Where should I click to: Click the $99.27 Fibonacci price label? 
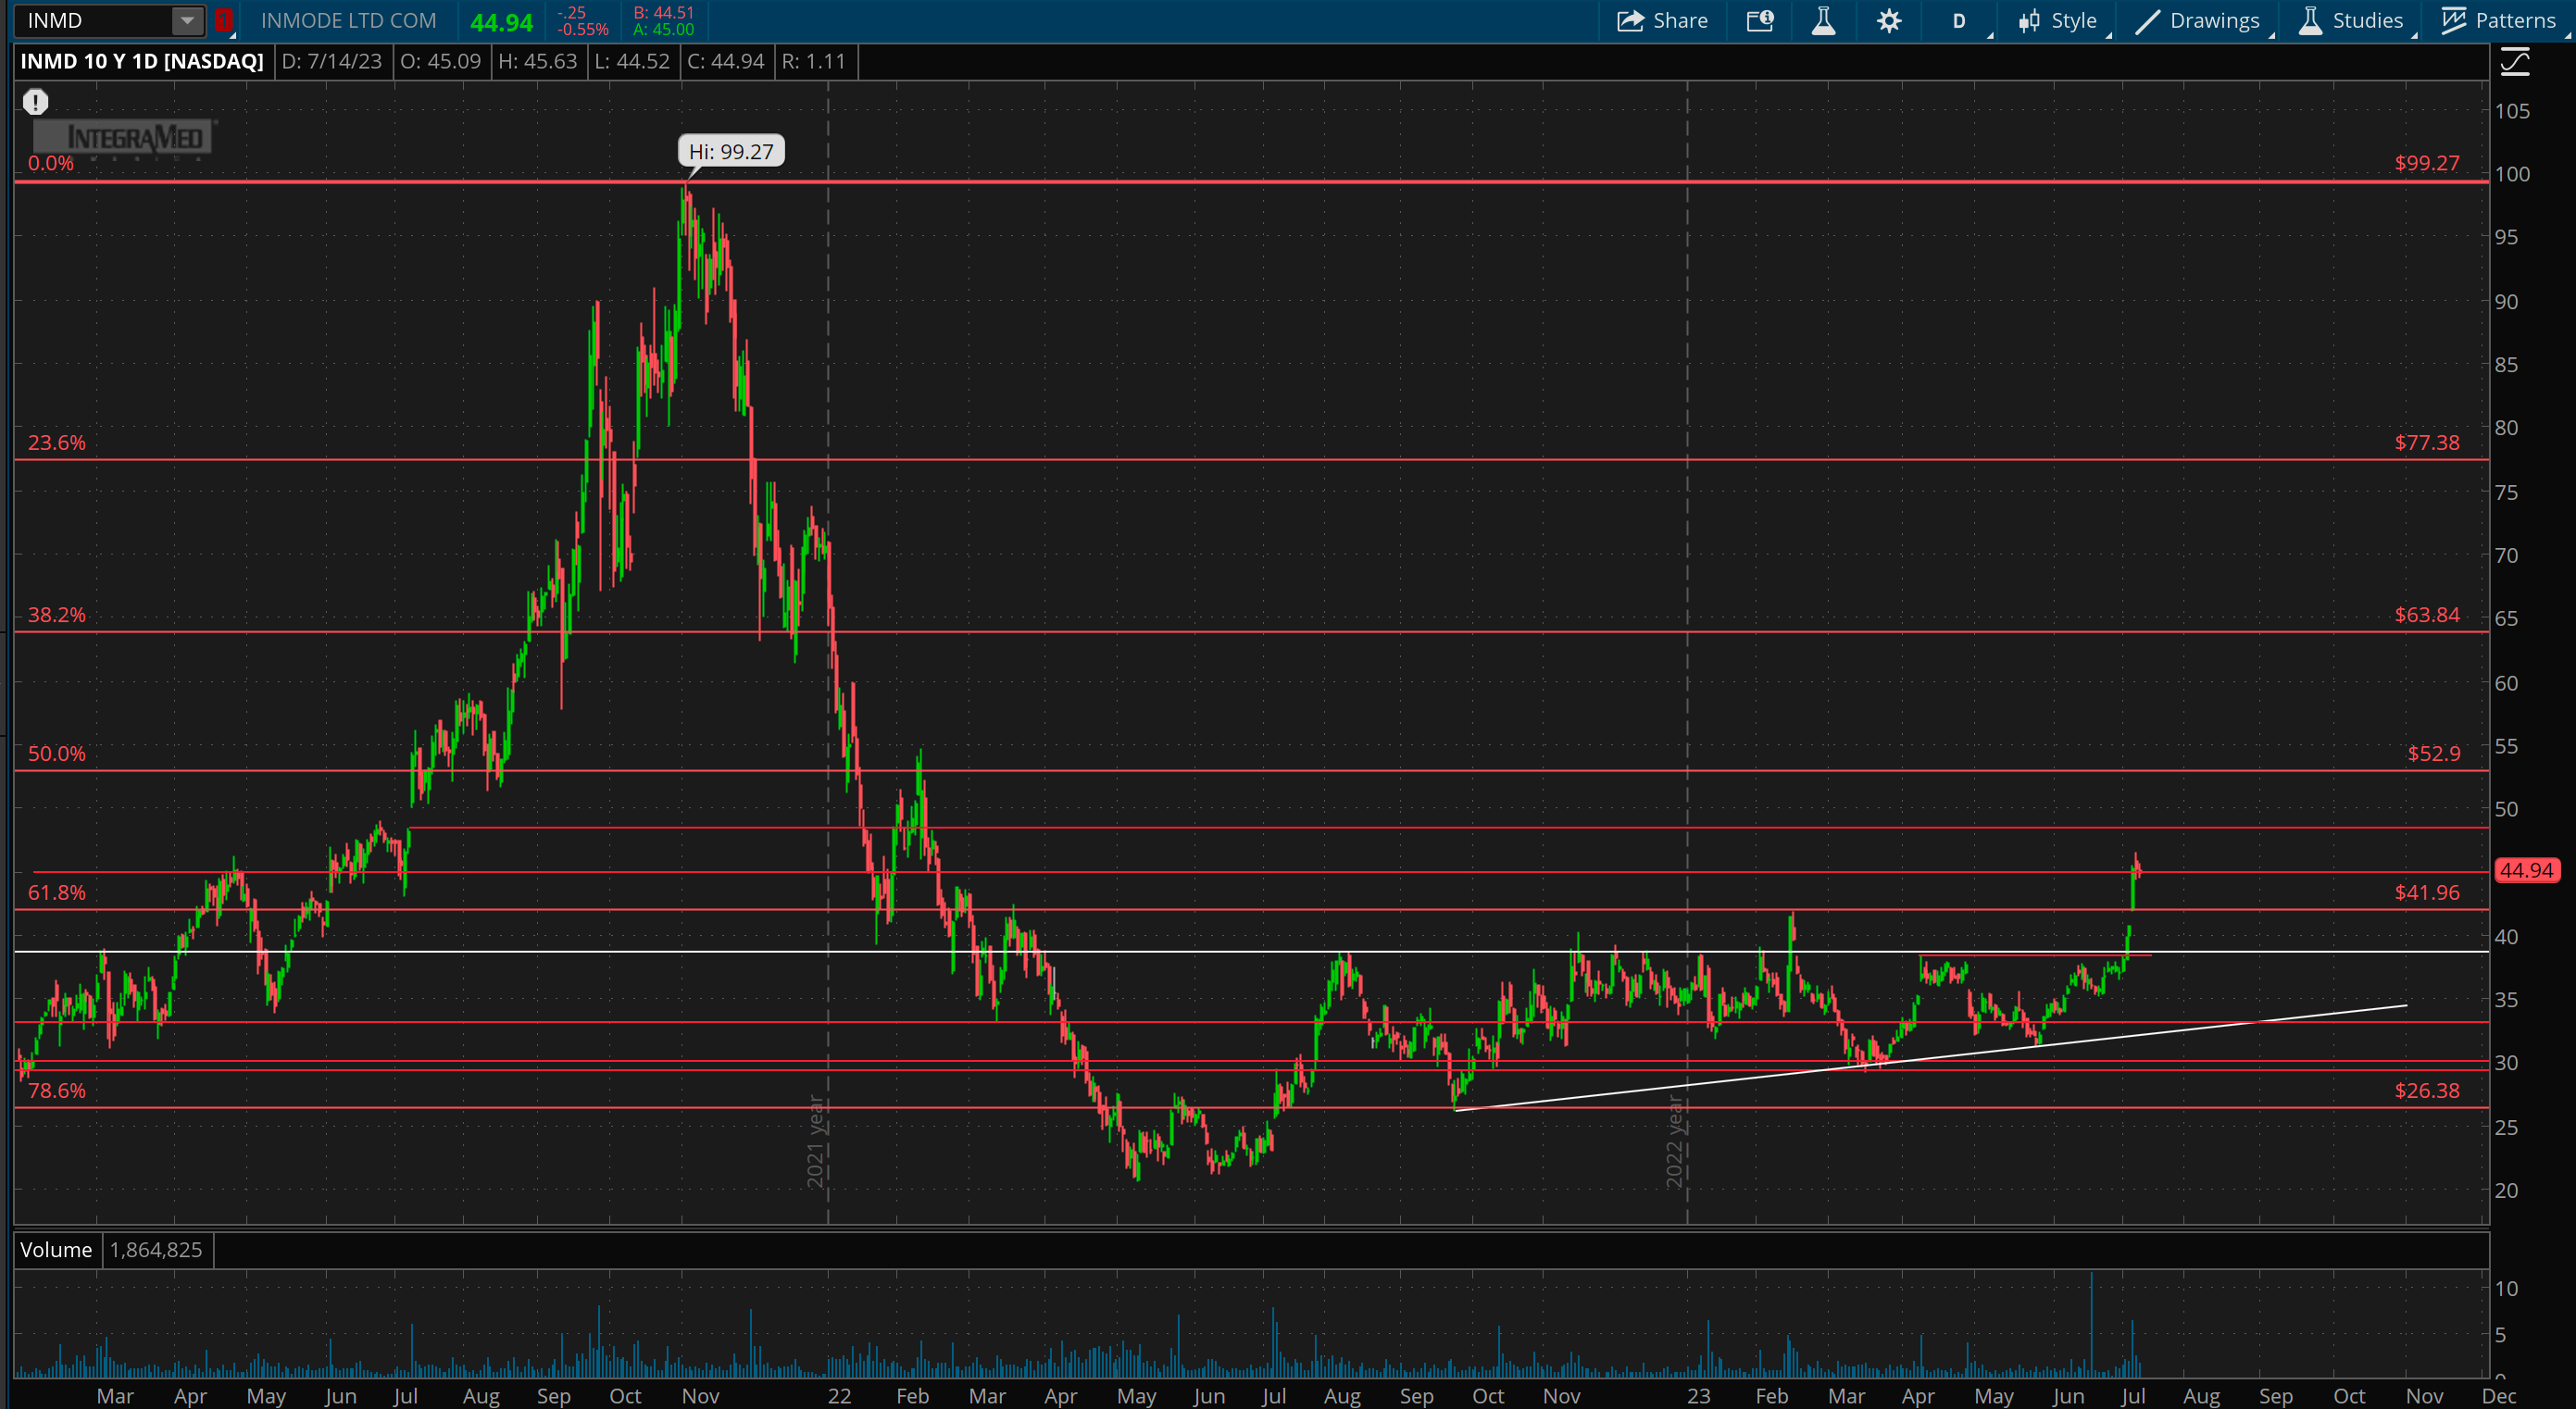2427,163
